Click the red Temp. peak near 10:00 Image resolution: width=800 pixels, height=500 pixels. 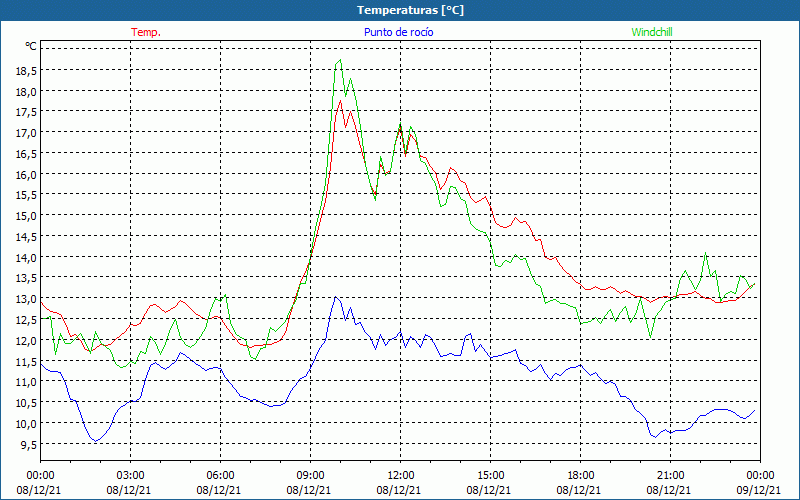[340, 101]
